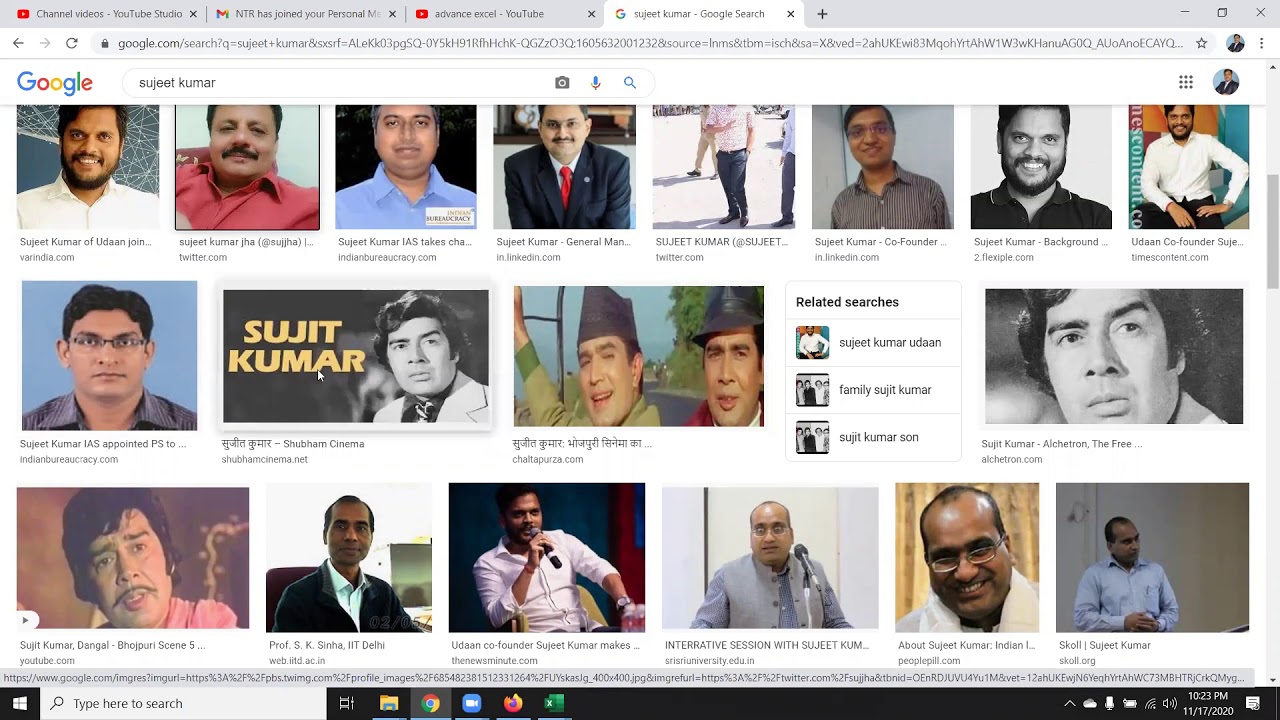
Task: Start voice search with microphone icon
Action: 596,83
